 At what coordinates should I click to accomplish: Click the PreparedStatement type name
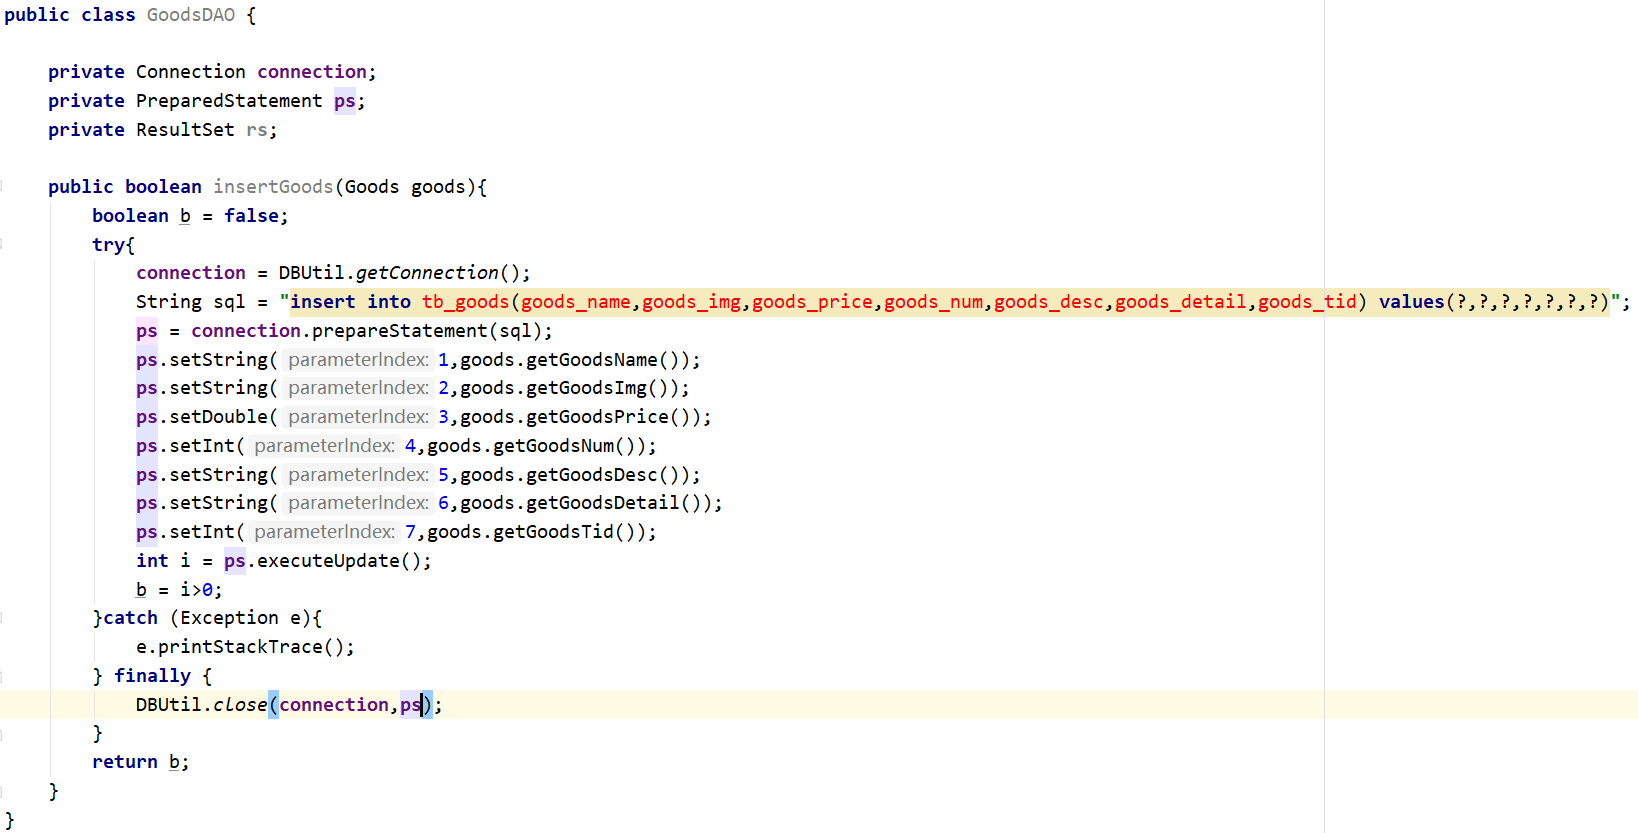pyautogui.click(x=229, y=101)
